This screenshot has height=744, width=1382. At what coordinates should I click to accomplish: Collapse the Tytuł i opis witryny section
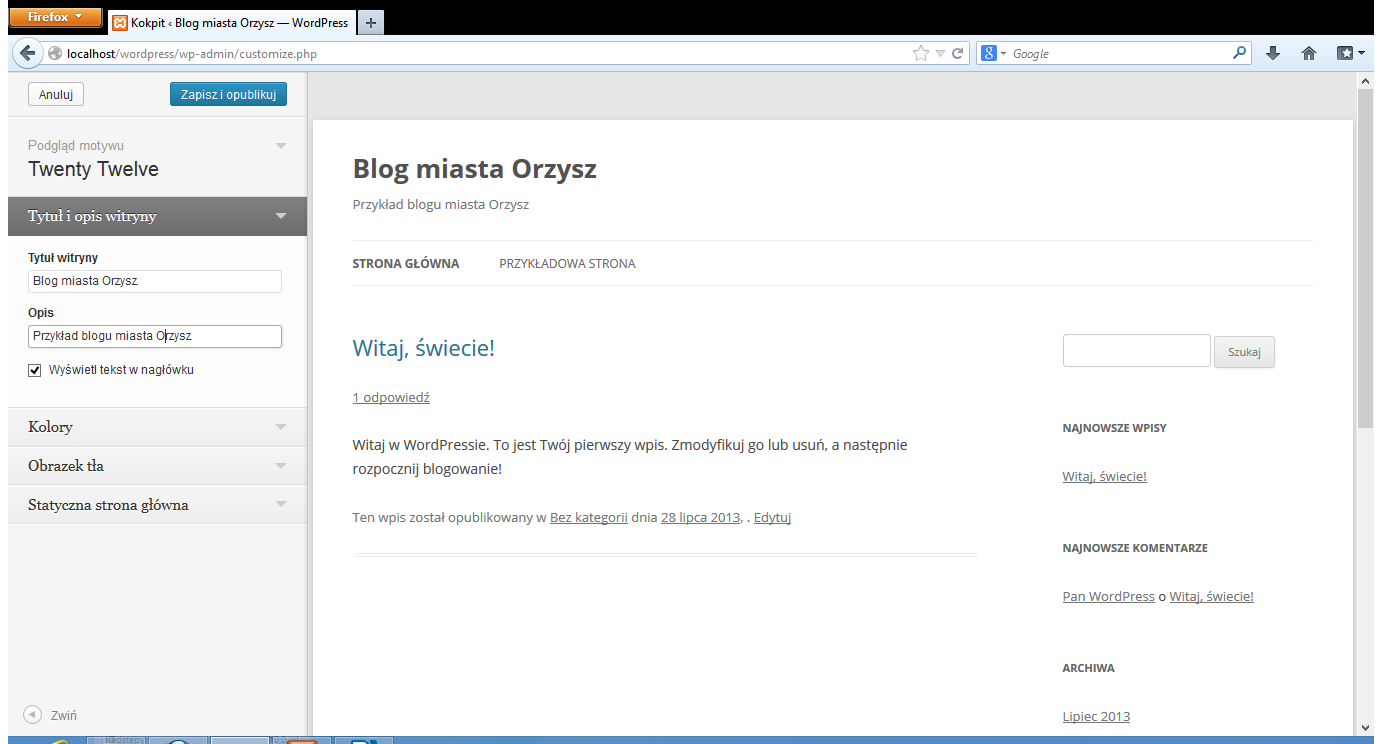click(x=157, y=216)
